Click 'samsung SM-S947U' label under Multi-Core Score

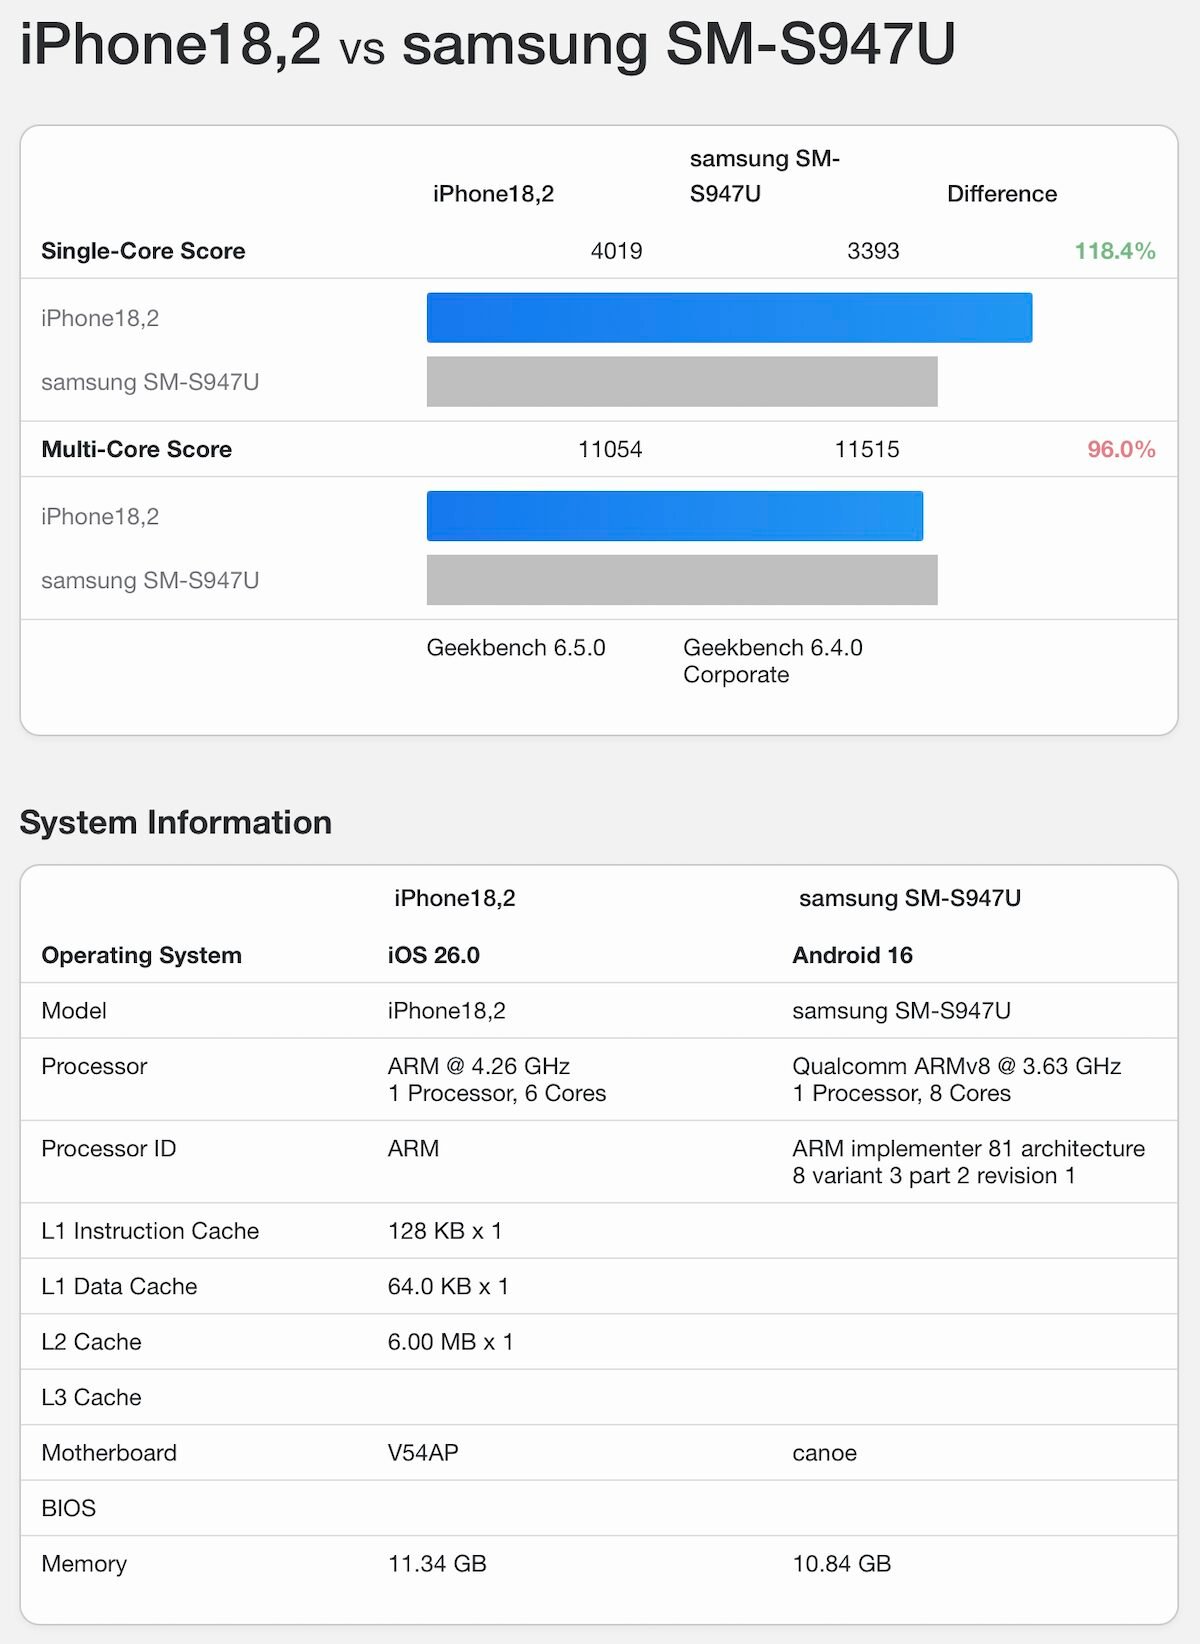pos(150,580)
